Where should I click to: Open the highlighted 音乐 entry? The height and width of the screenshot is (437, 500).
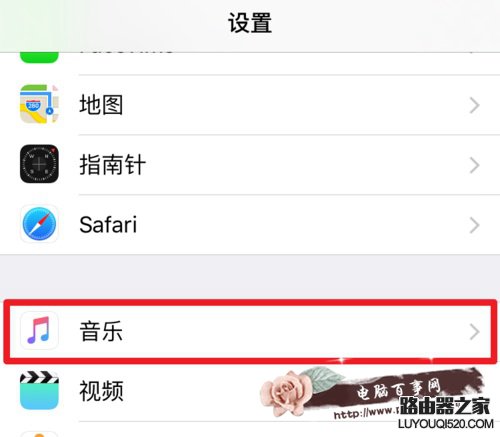(x=250, y=331)
